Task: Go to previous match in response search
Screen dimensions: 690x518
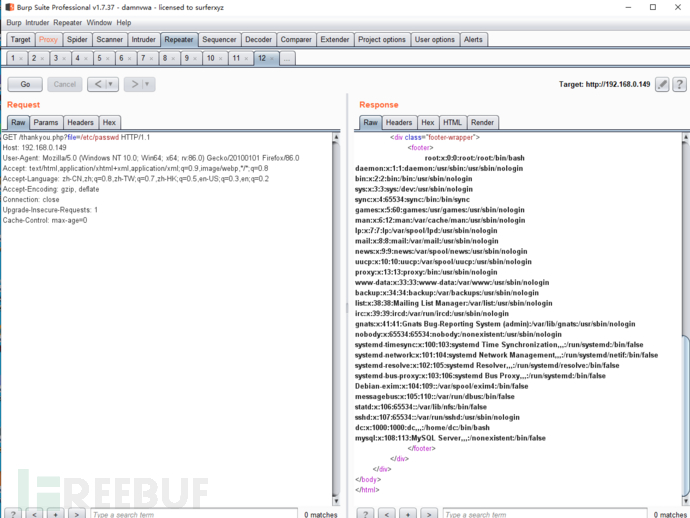Action: coord(386,514)
